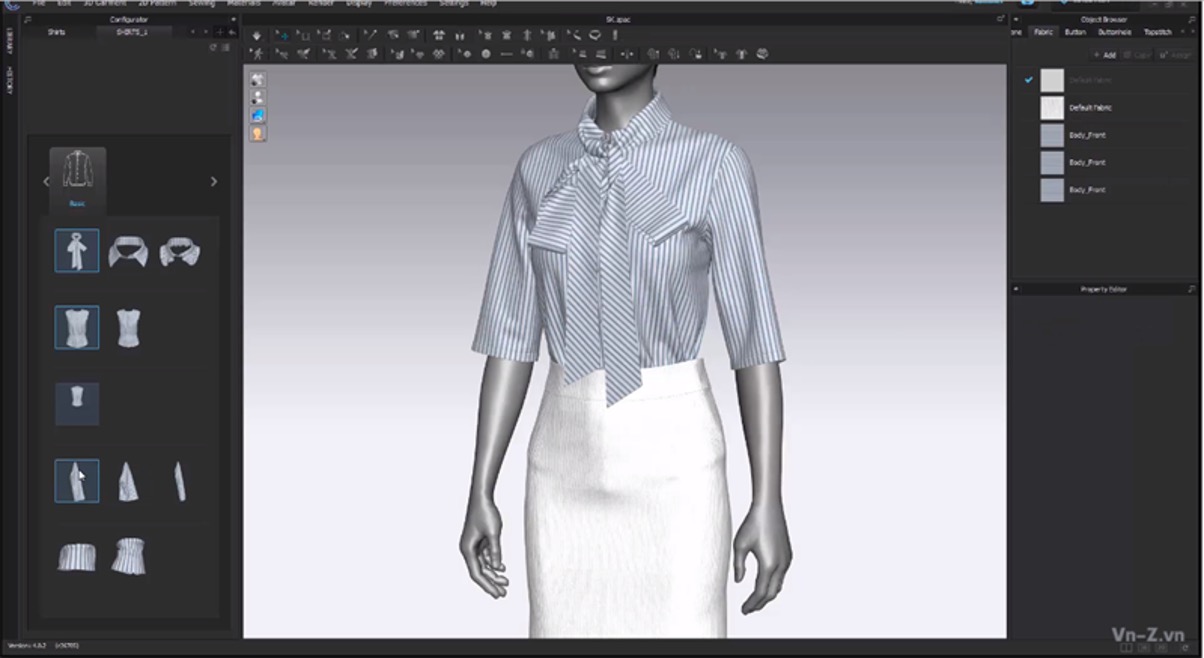The image size is (1204, 658).
Task: Open the LIBRARY vertical side tab
Action: [x=9, y=41]
